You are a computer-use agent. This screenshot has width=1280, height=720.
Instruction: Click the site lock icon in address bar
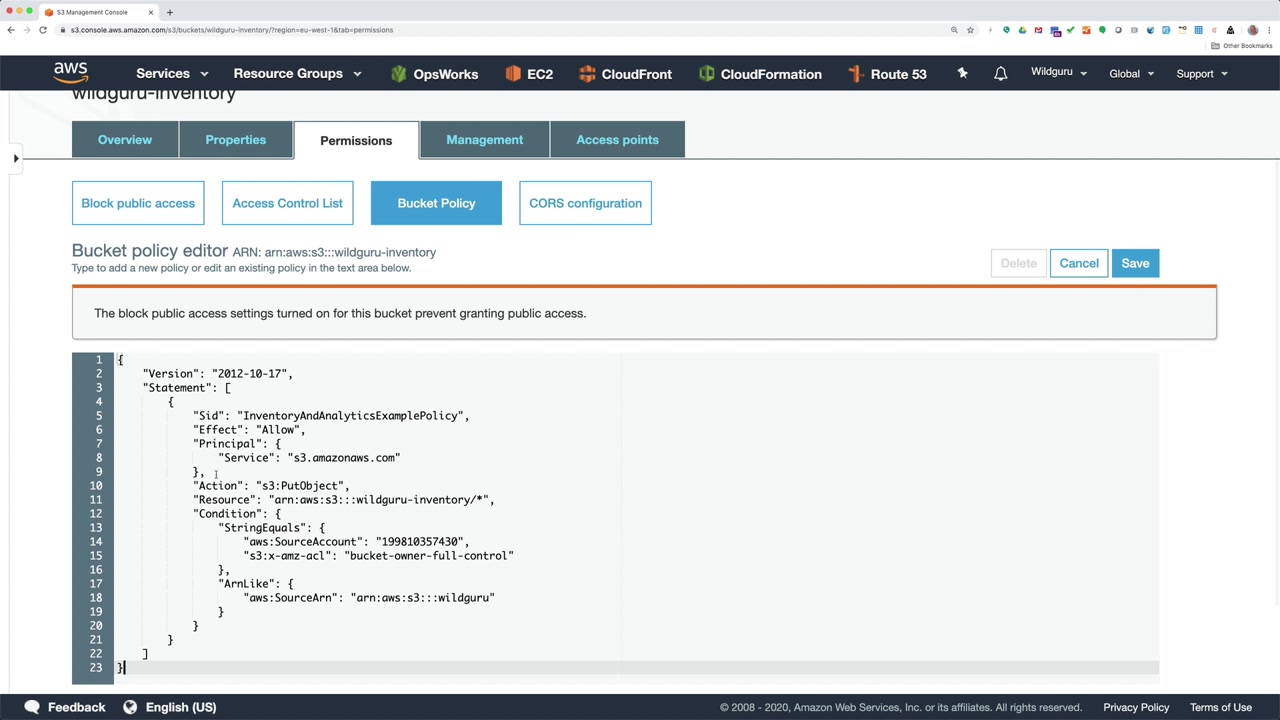(62, 30)
